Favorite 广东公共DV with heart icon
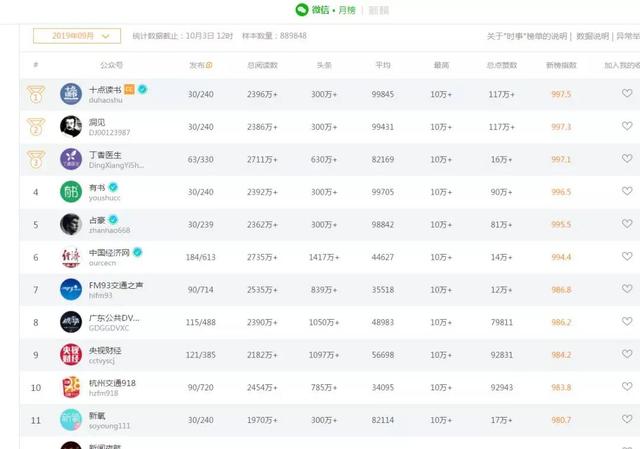This screenshot has width=640, height=449. pos(627,321)
